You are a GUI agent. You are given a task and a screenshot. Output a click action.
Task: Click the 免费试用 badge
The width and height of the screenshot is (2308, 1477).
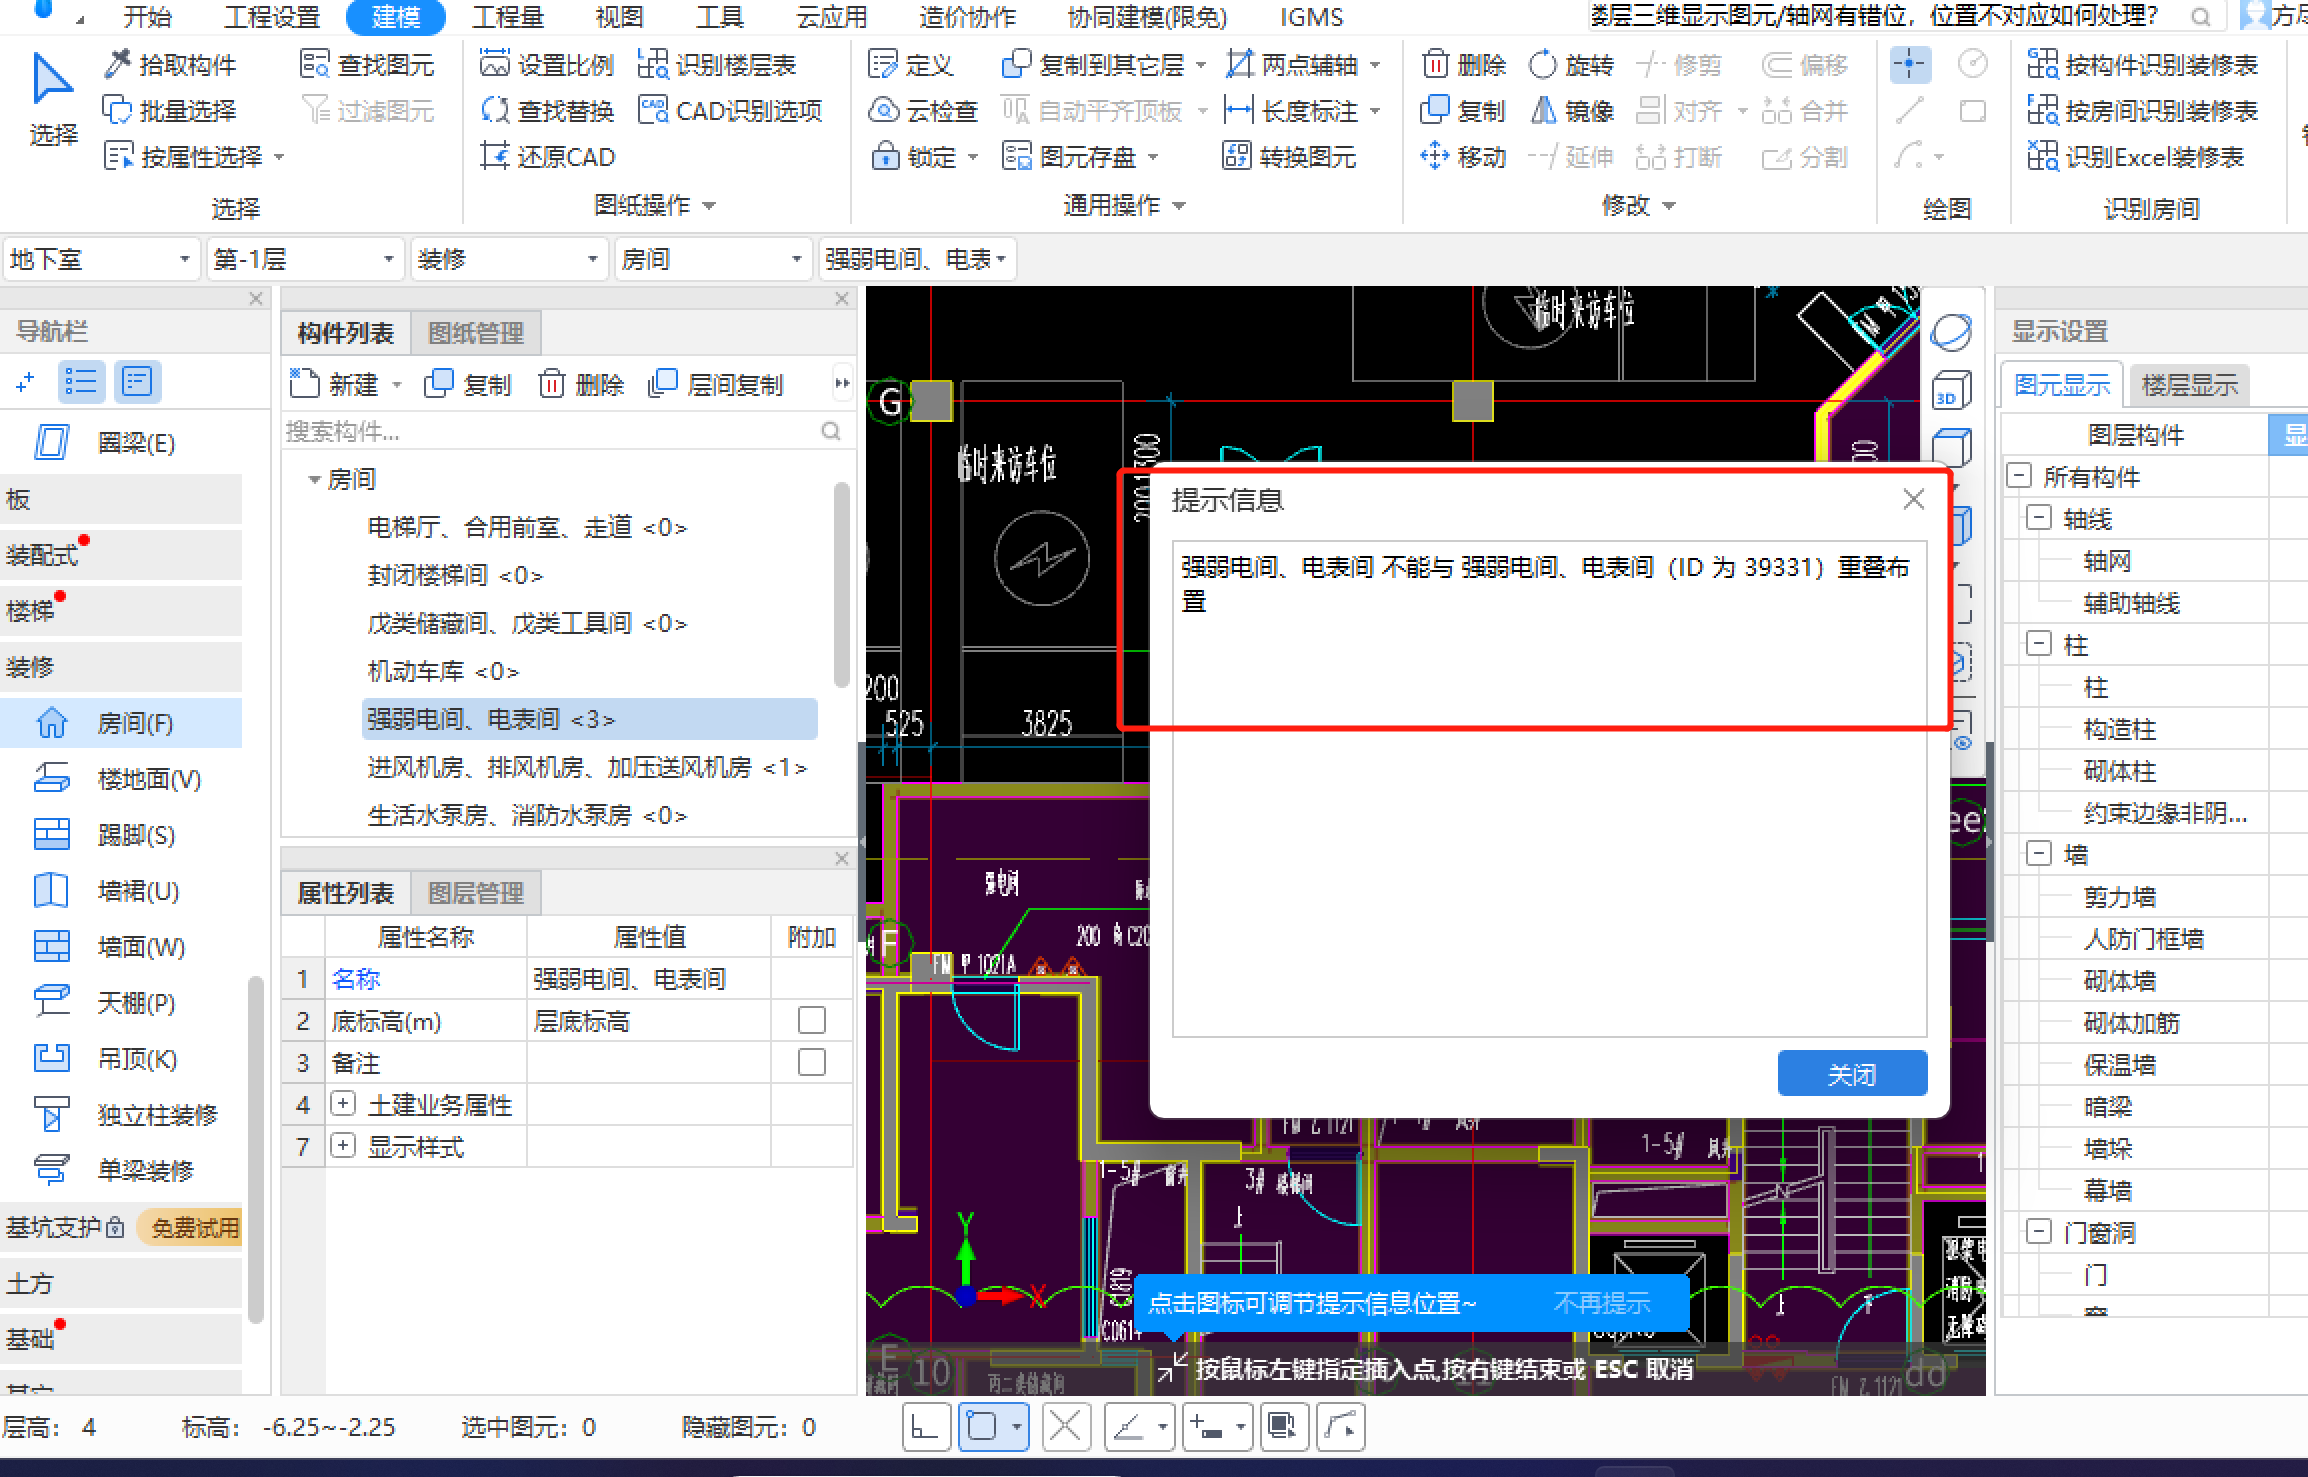190,1227
